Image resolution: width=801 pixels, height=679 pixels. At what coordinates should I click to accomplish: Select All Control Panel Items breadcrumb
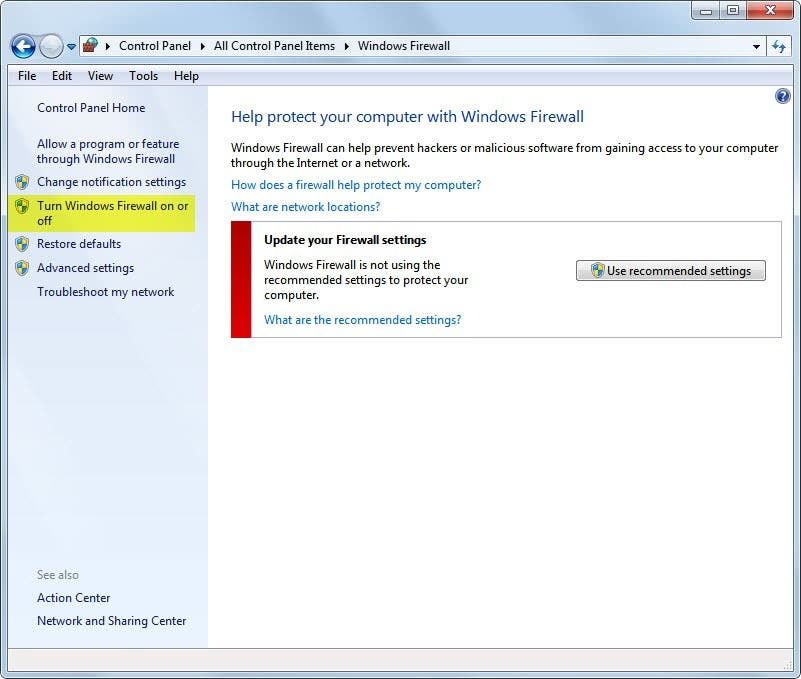click(x=274, y=46)
